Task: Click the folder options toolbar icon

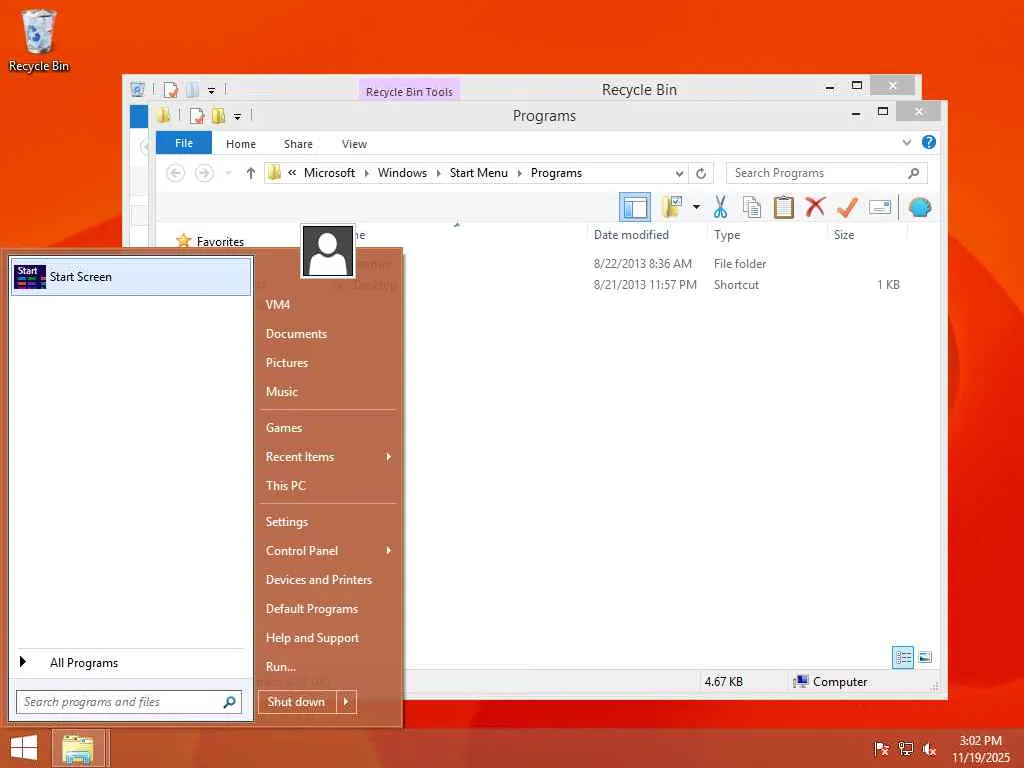Action: pyautogui.click(x=671, y=207)
